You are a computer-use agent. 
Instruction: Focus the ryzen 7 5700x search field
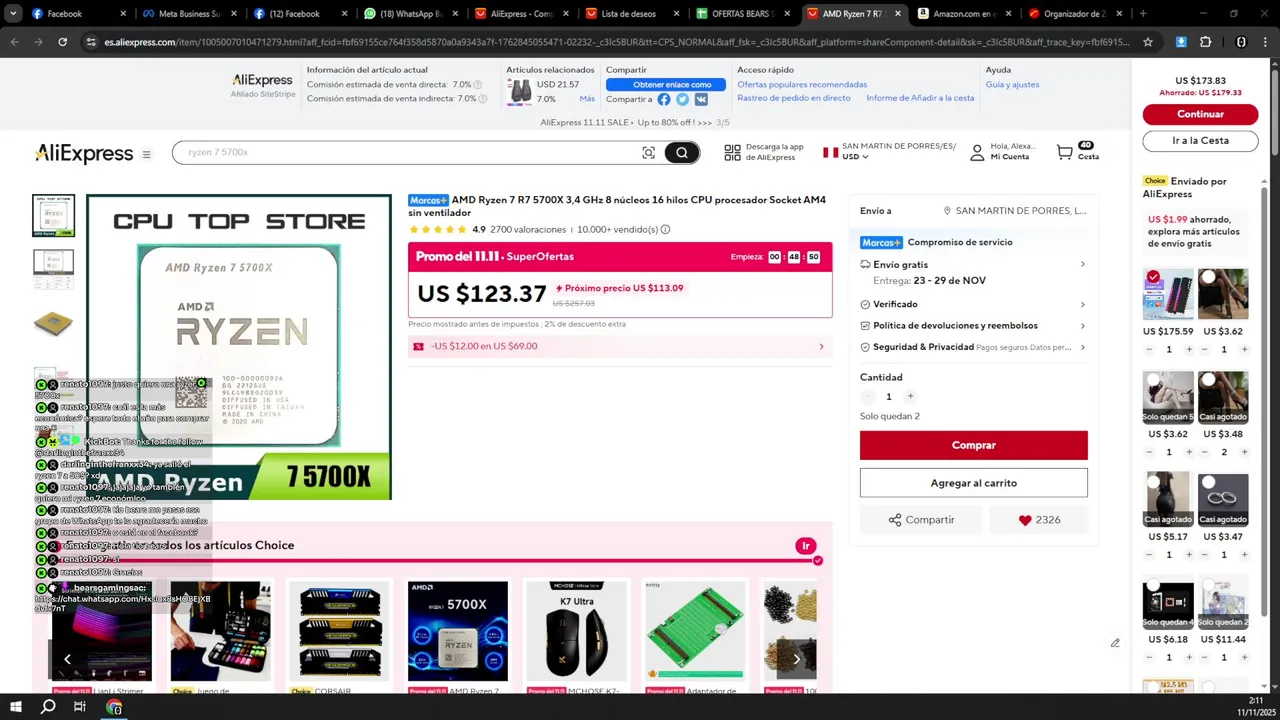[410, 153]
